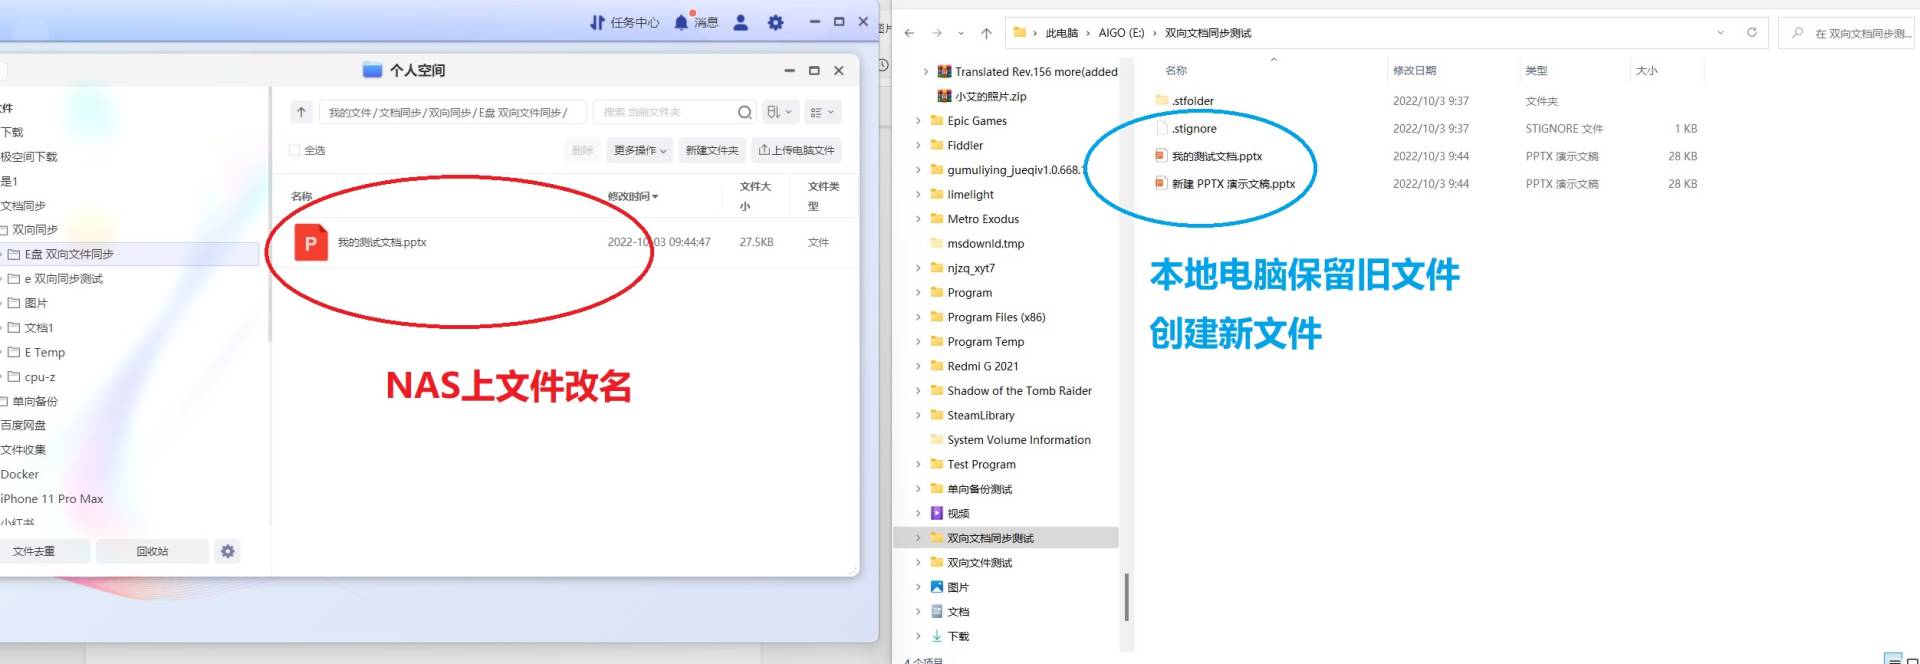Go forward in Explorer navigation

tap(937, 33)
